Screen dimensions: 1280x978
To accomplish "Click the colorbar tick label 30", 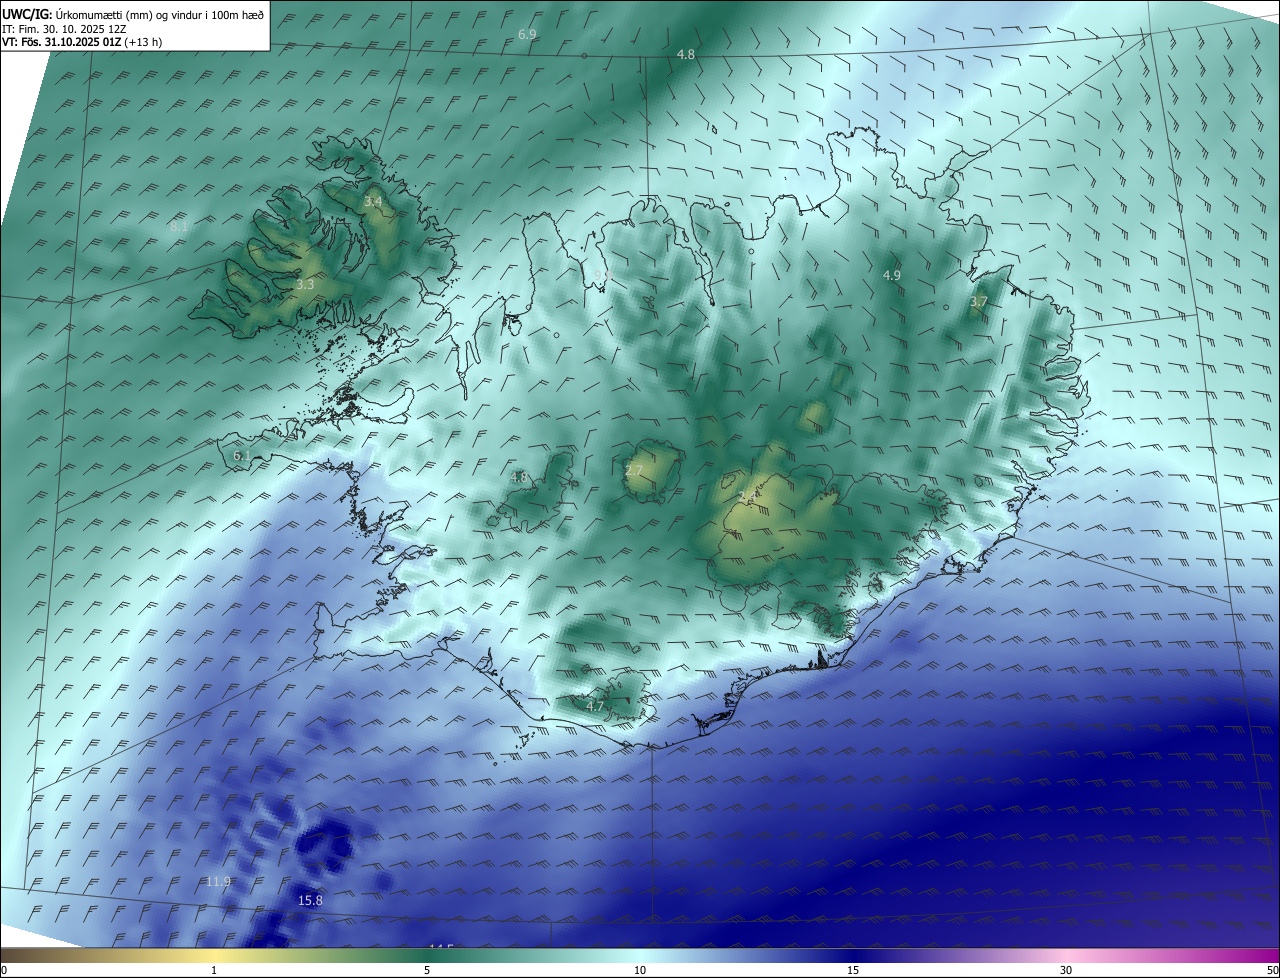I will pyautogui.click(x=1066, y=970).
